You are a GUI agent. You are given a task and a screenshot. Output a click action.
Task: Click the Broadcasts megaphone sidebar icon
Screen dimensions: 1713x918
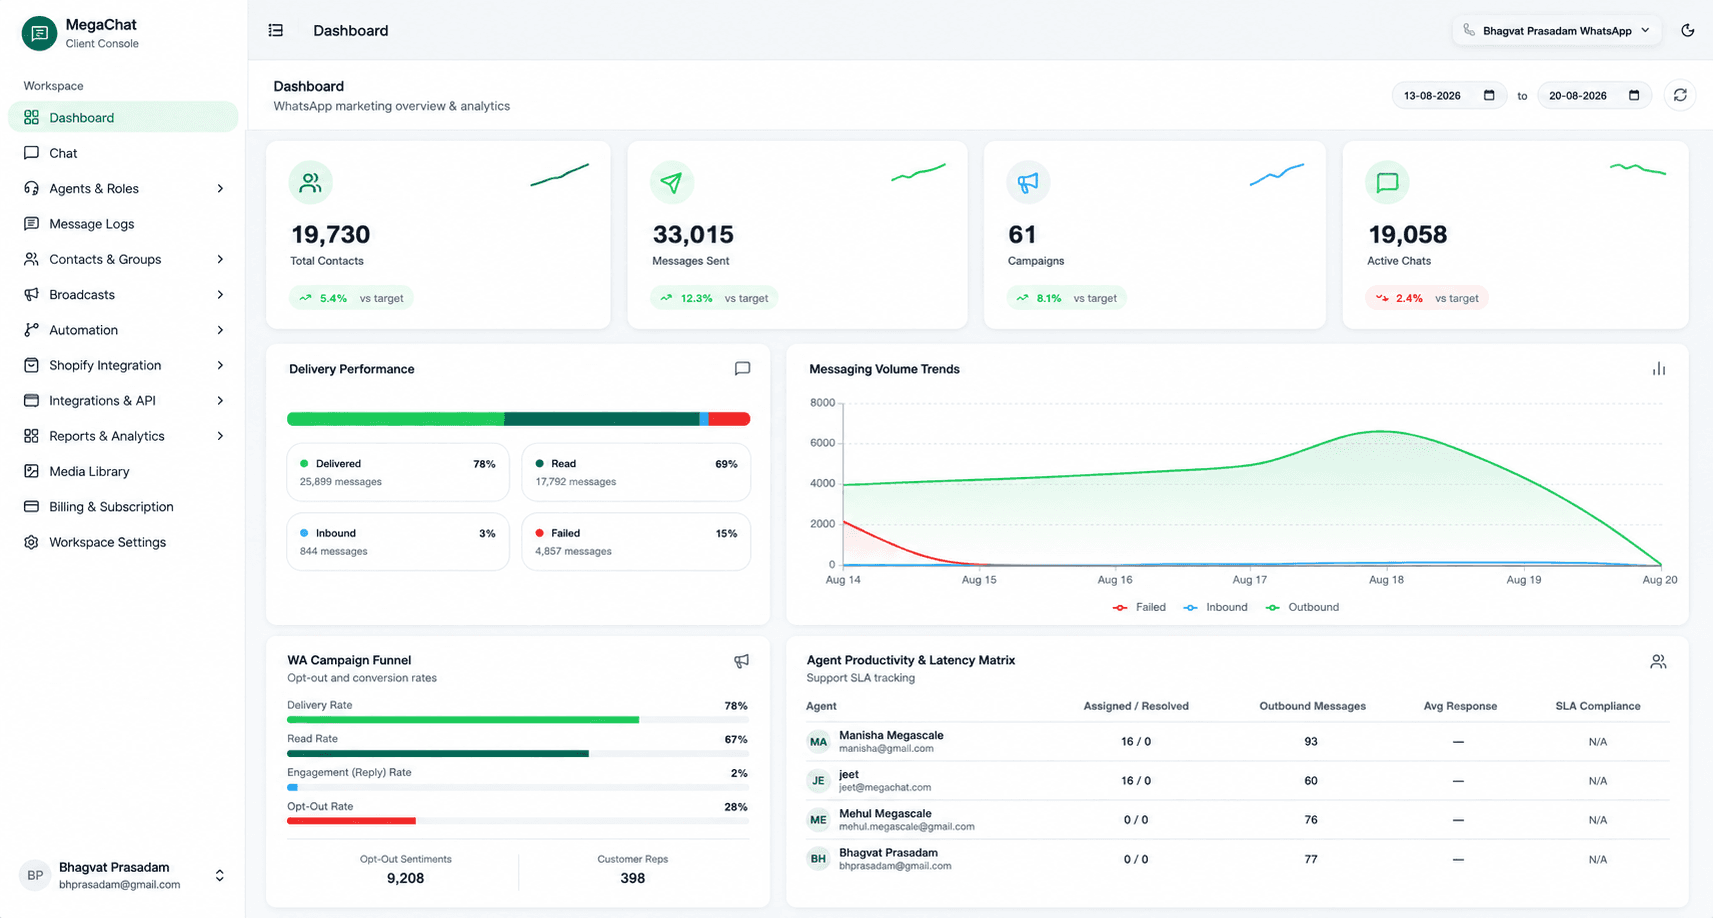coord(31,294)
